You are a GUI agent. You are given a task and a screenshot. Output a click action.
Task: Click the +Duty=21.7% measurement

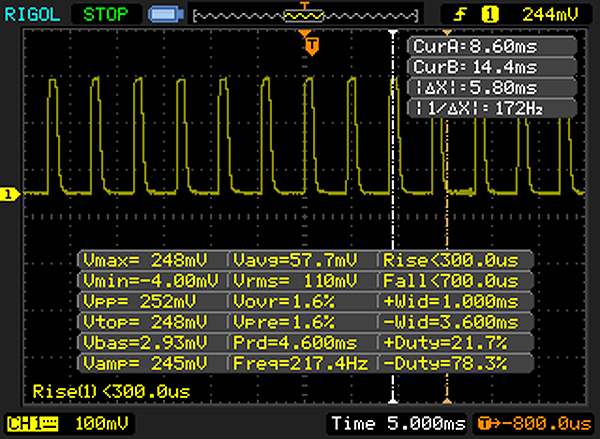(445, 343)
